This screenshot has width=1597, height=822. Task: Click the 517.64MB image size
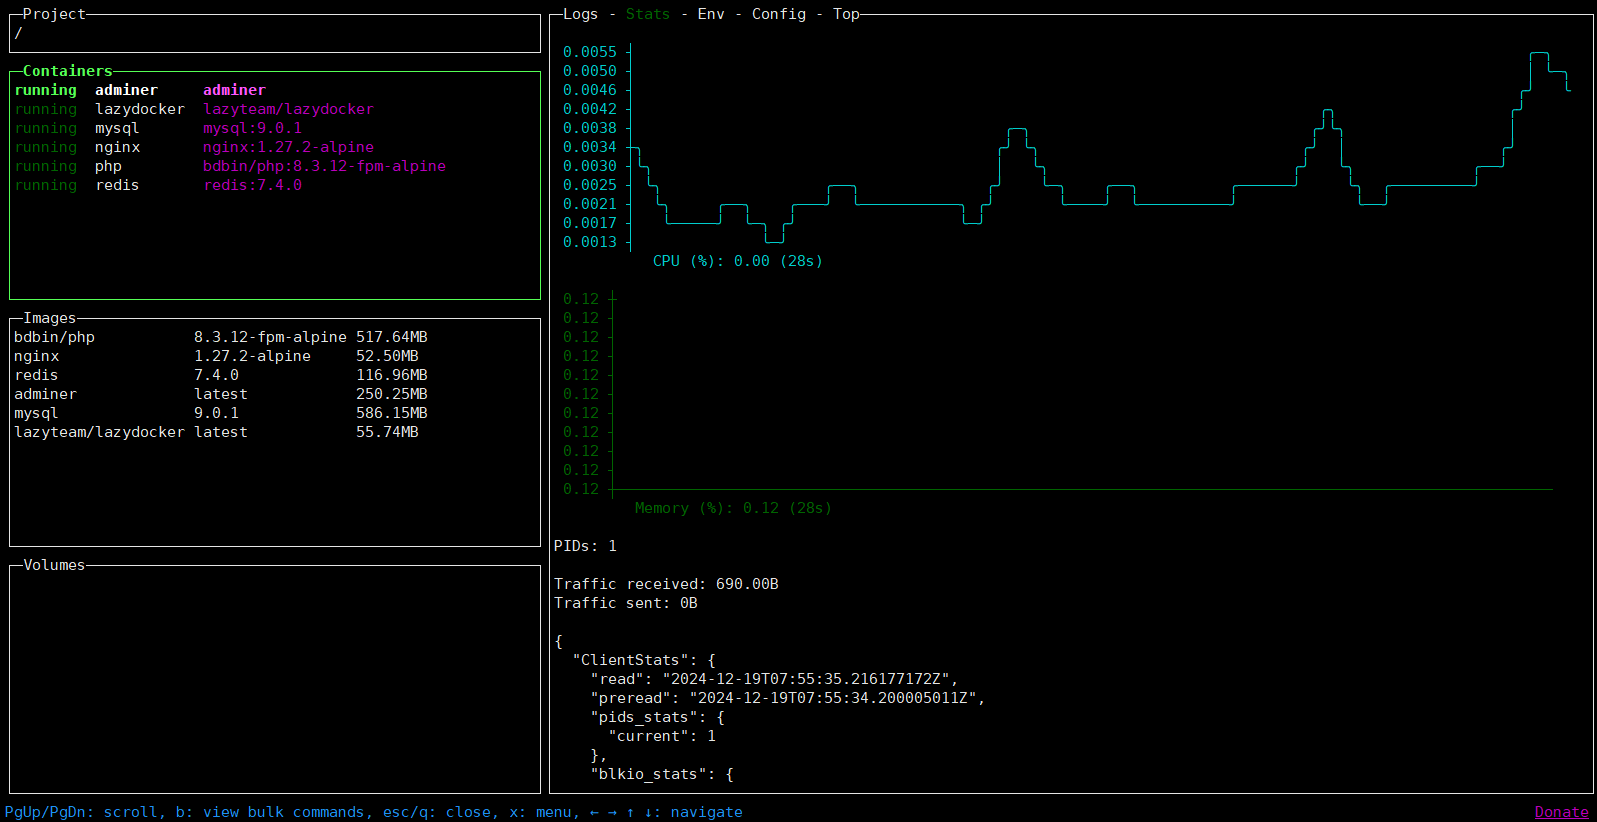pos(392,337)
